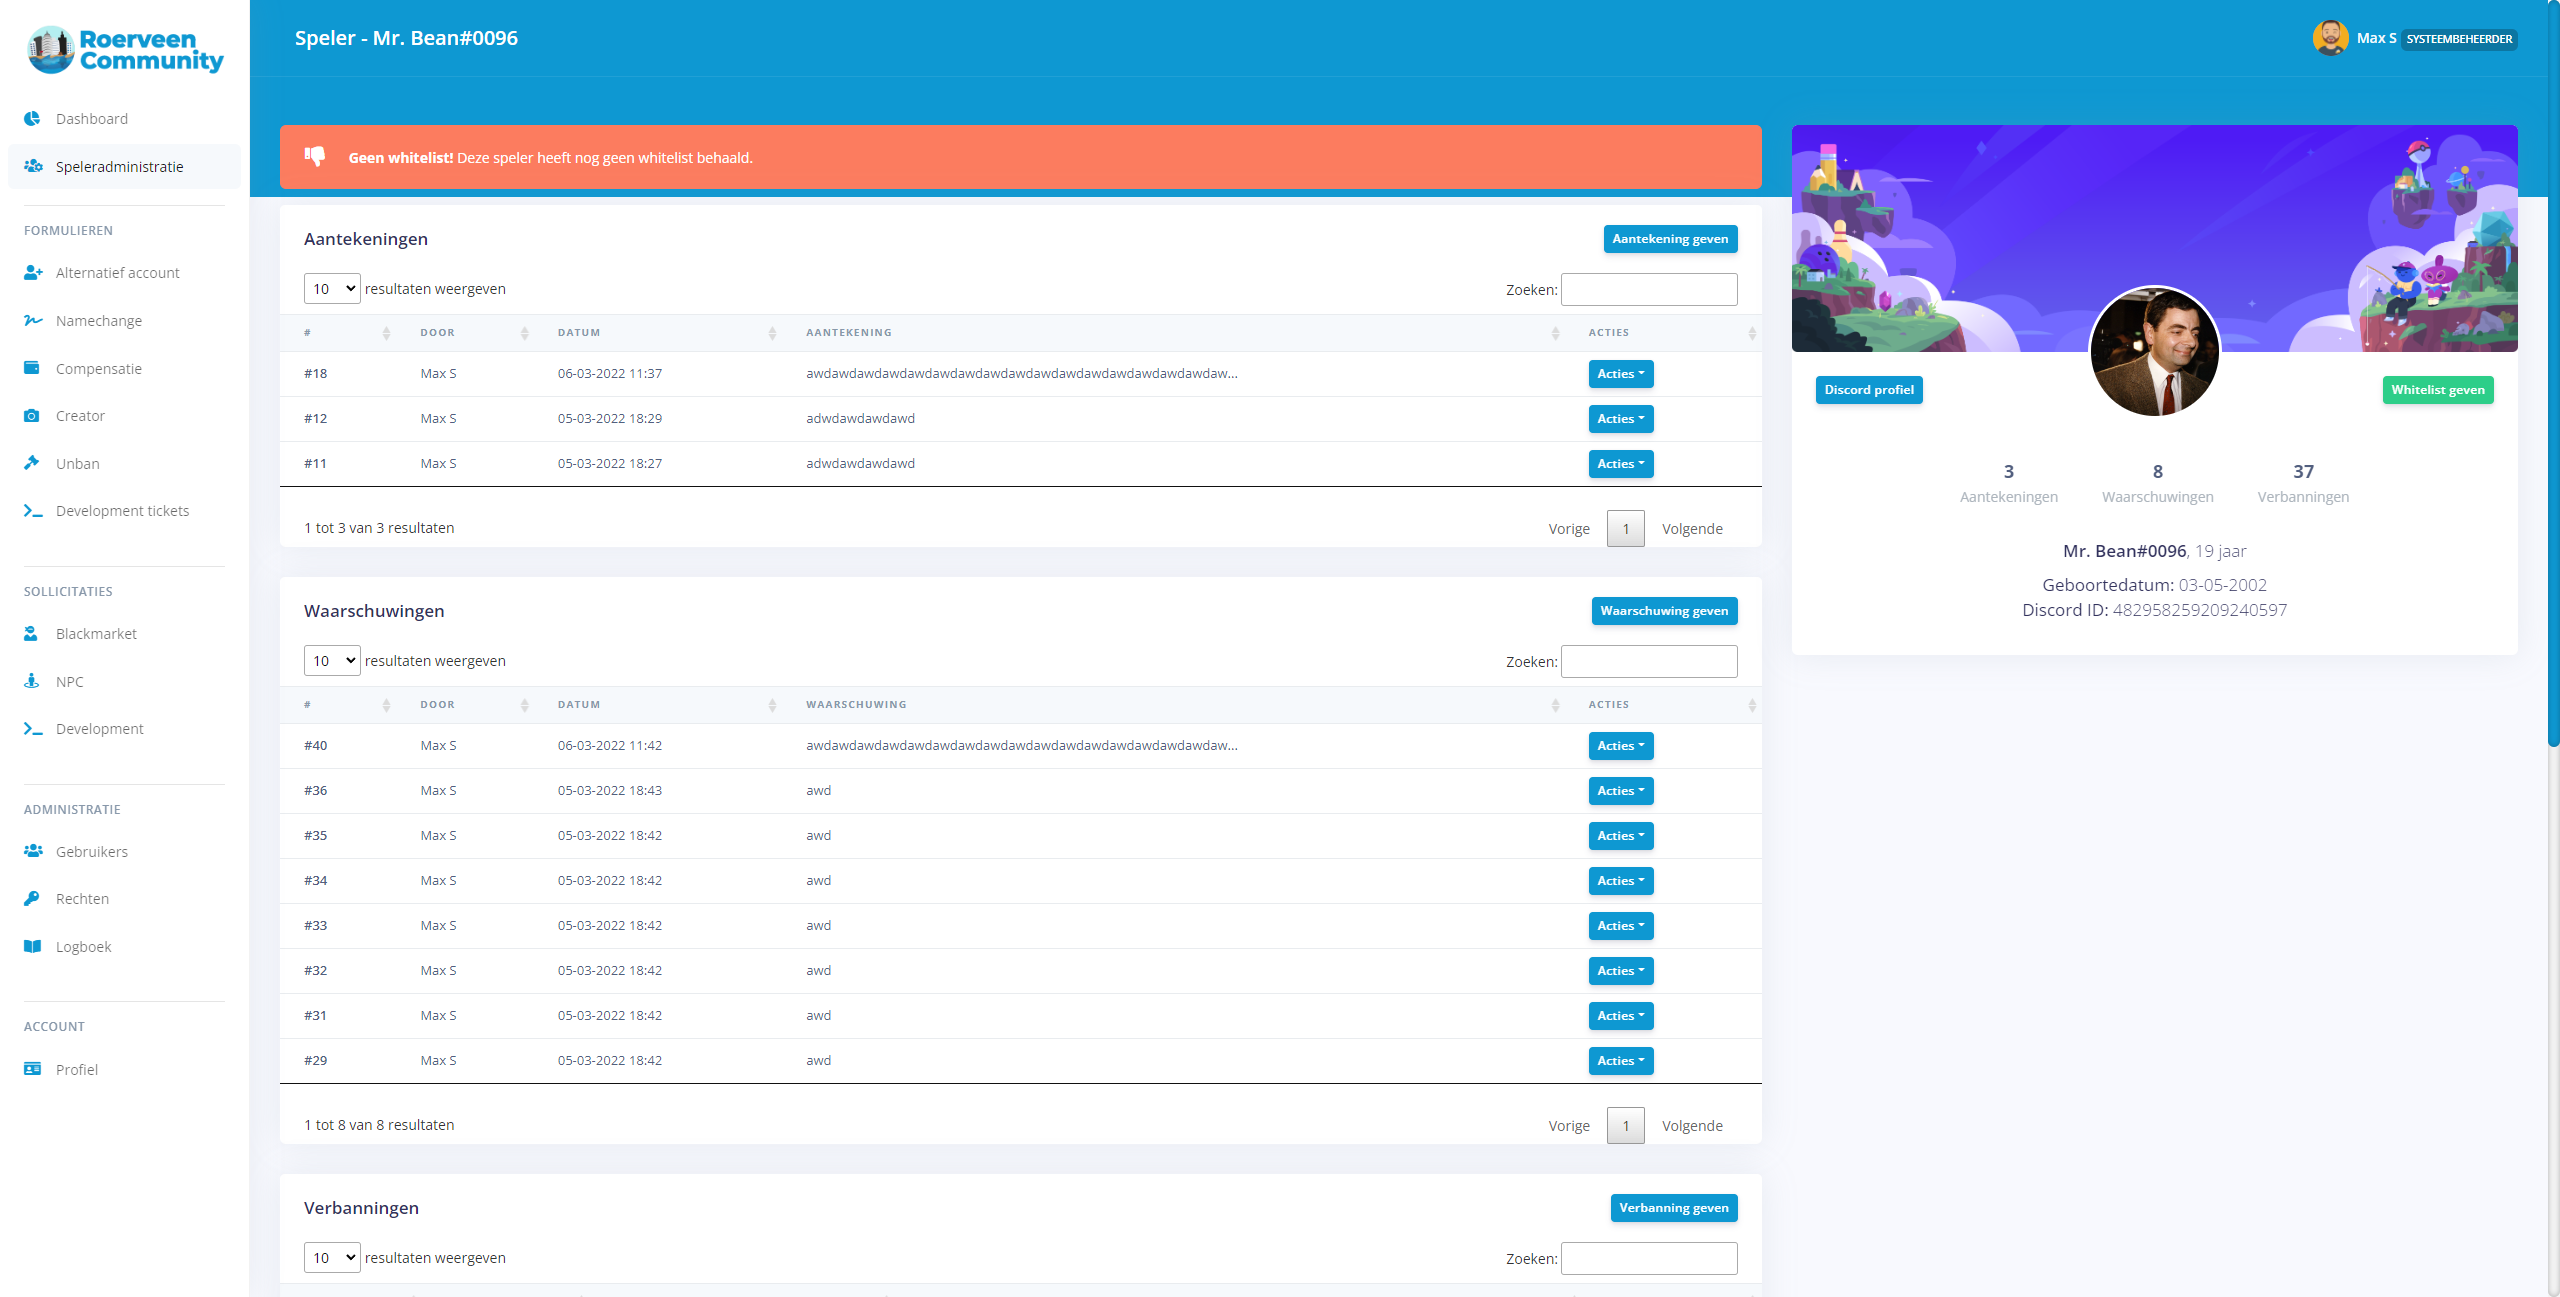Click the Unban gavel icon
Image resolution: width=2560 pixels, height=1297 pixels.
click(x=32, y=463)
